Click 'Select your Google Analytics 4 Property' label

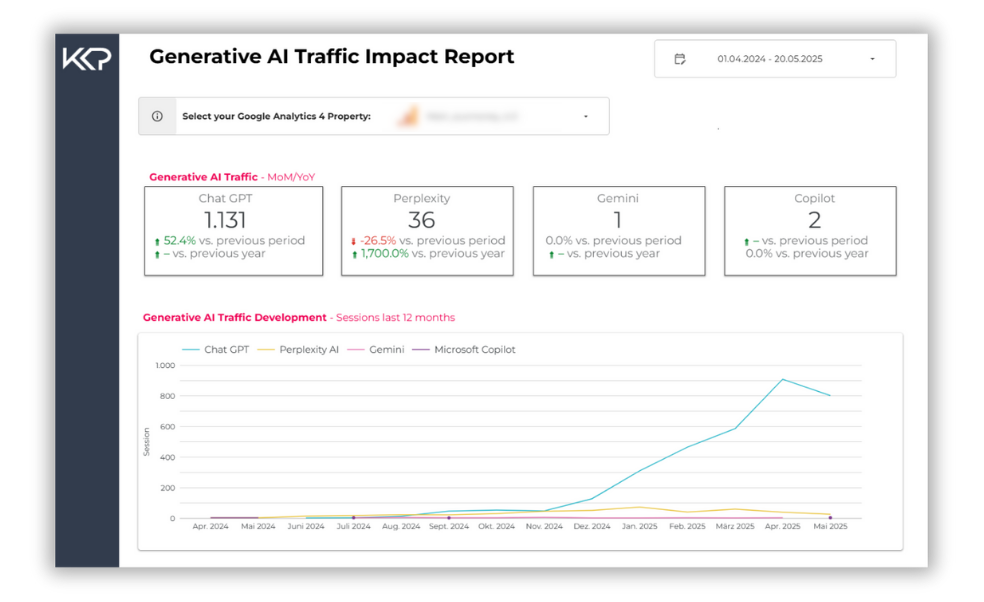(x=276, y=116)
